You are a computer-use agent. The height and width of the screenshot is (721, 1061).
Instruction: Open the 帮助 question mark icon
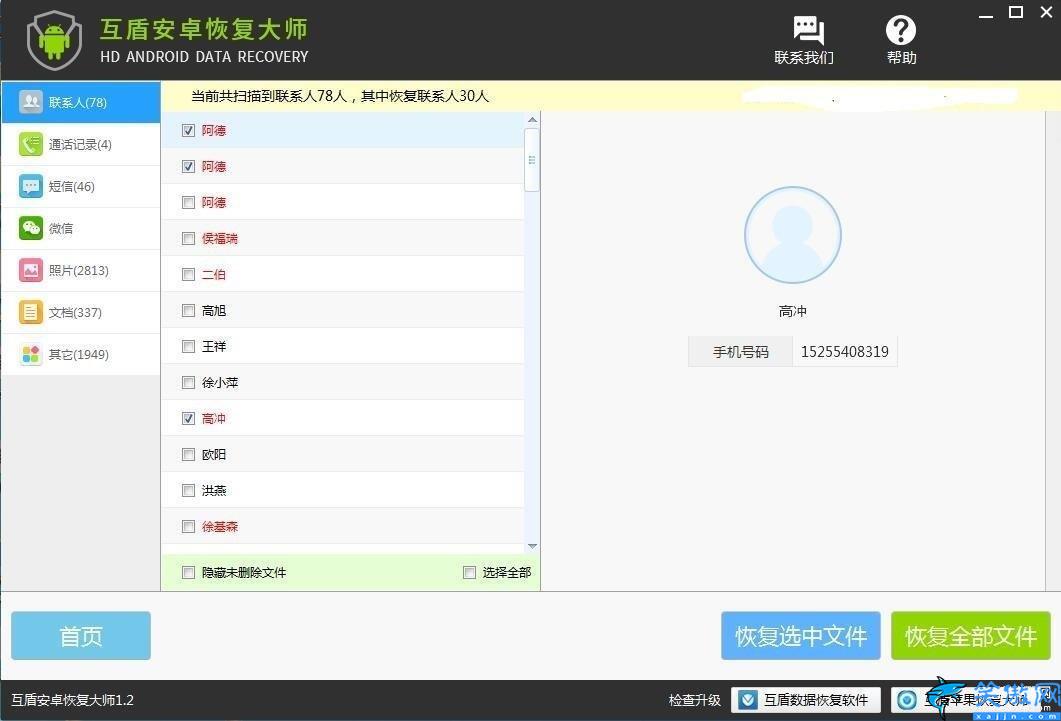(901, 30)
